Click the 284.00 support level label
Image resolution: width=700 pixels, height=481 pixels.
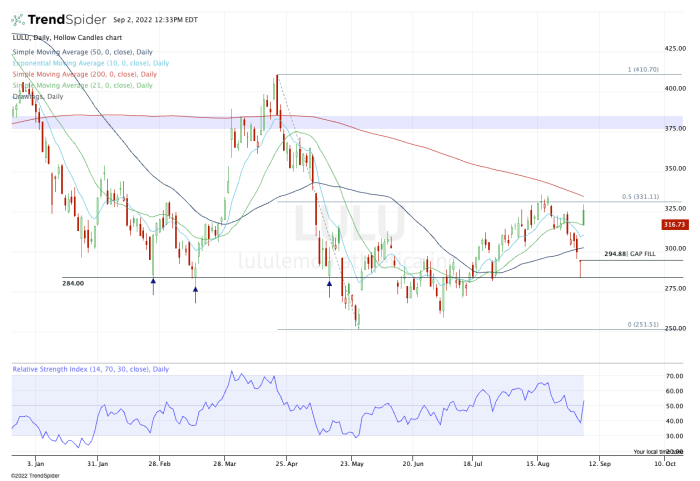[x=74, y=283]
